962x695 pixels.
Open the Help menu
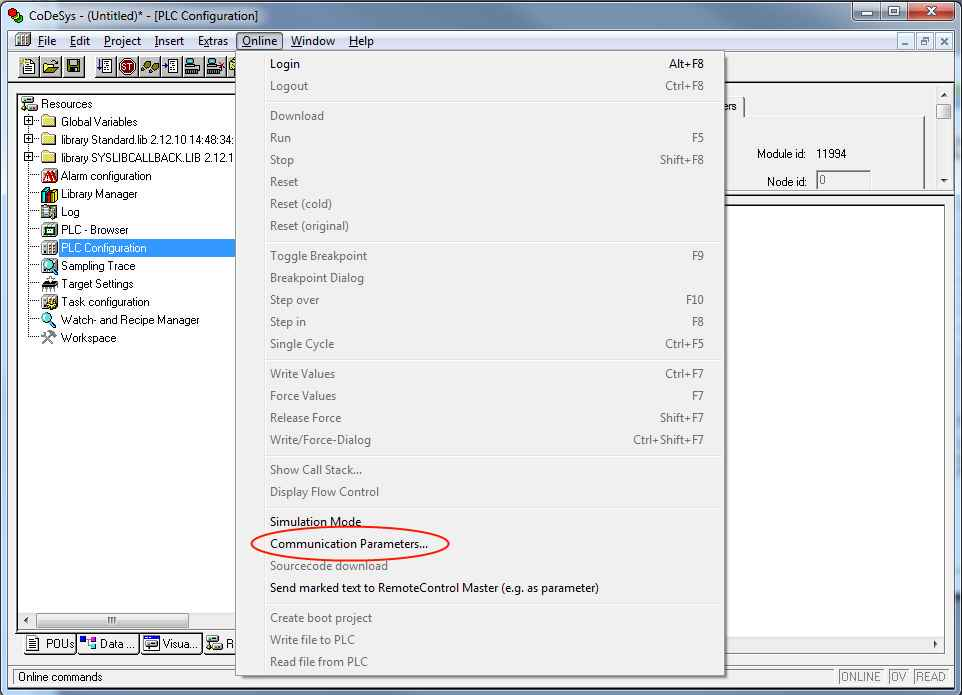point(361,40)
